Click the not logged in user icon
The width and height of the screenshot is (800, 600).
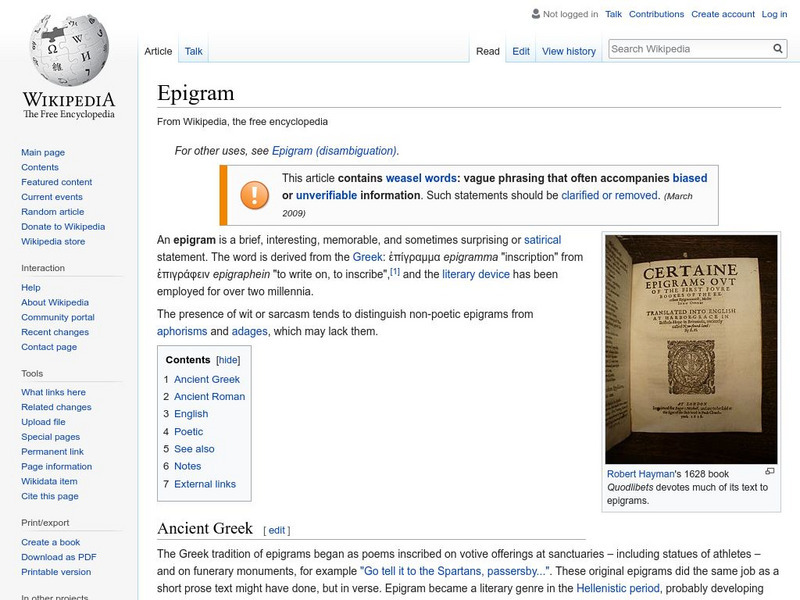click(x=535, y=14)
